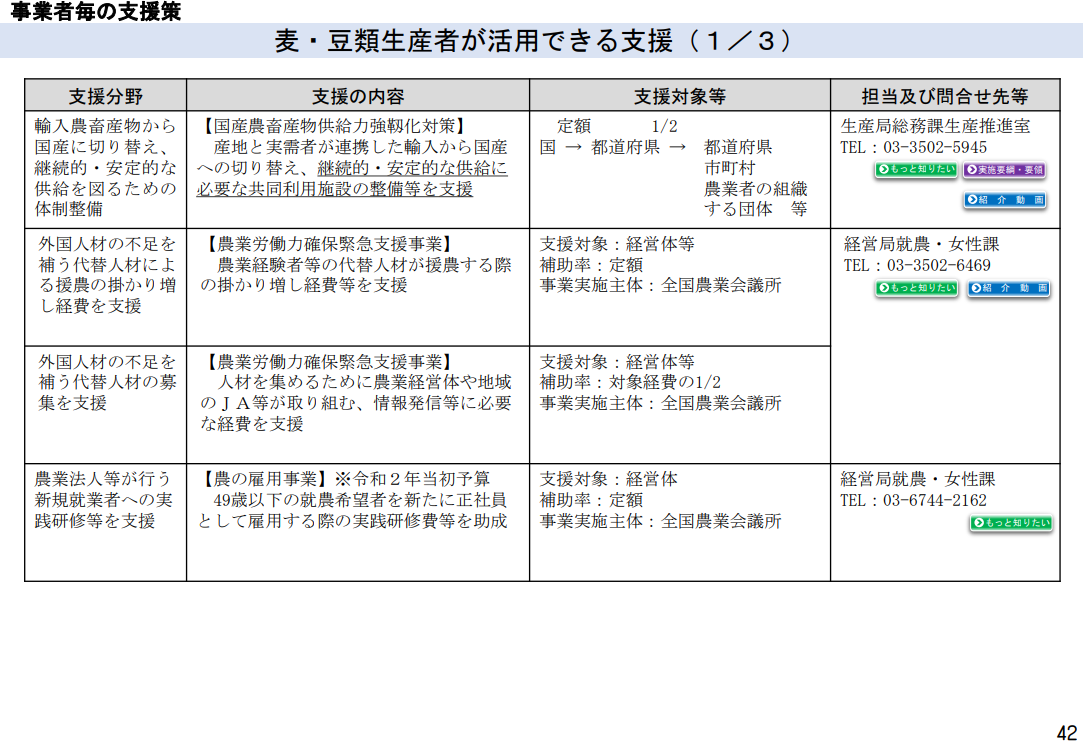The height and width of the screenshot is (751, 1083).
Task: Select the 支援分野 column header
Action: point(106,96)
